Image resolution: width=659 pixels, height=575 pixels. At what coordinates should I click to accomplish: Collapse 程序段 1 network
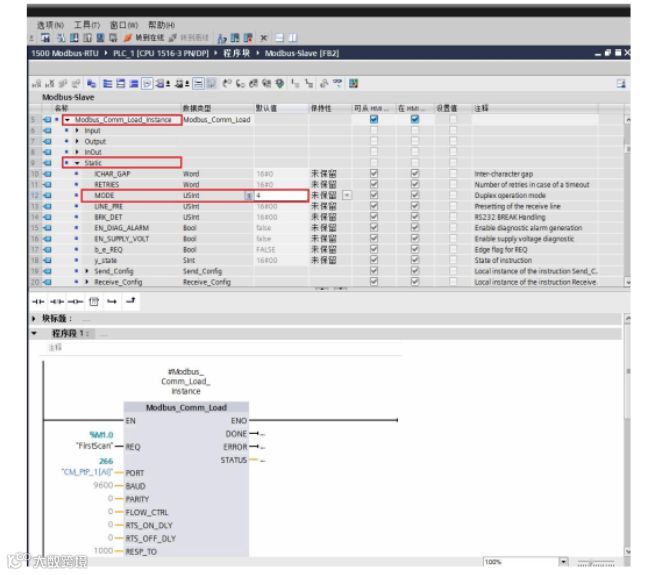[34, 334]
